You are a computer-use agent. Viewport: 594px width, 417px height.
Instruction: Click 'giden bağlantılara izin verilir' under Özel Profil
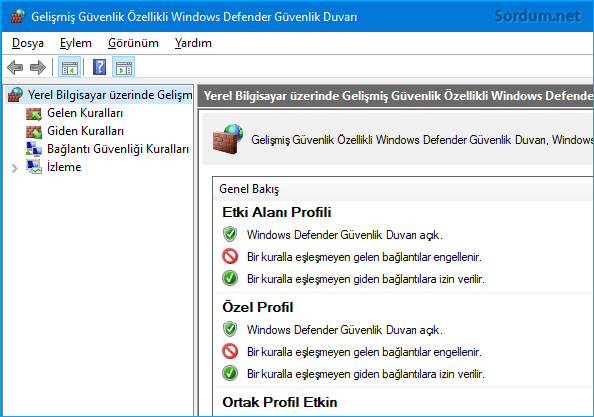point(419,374)
